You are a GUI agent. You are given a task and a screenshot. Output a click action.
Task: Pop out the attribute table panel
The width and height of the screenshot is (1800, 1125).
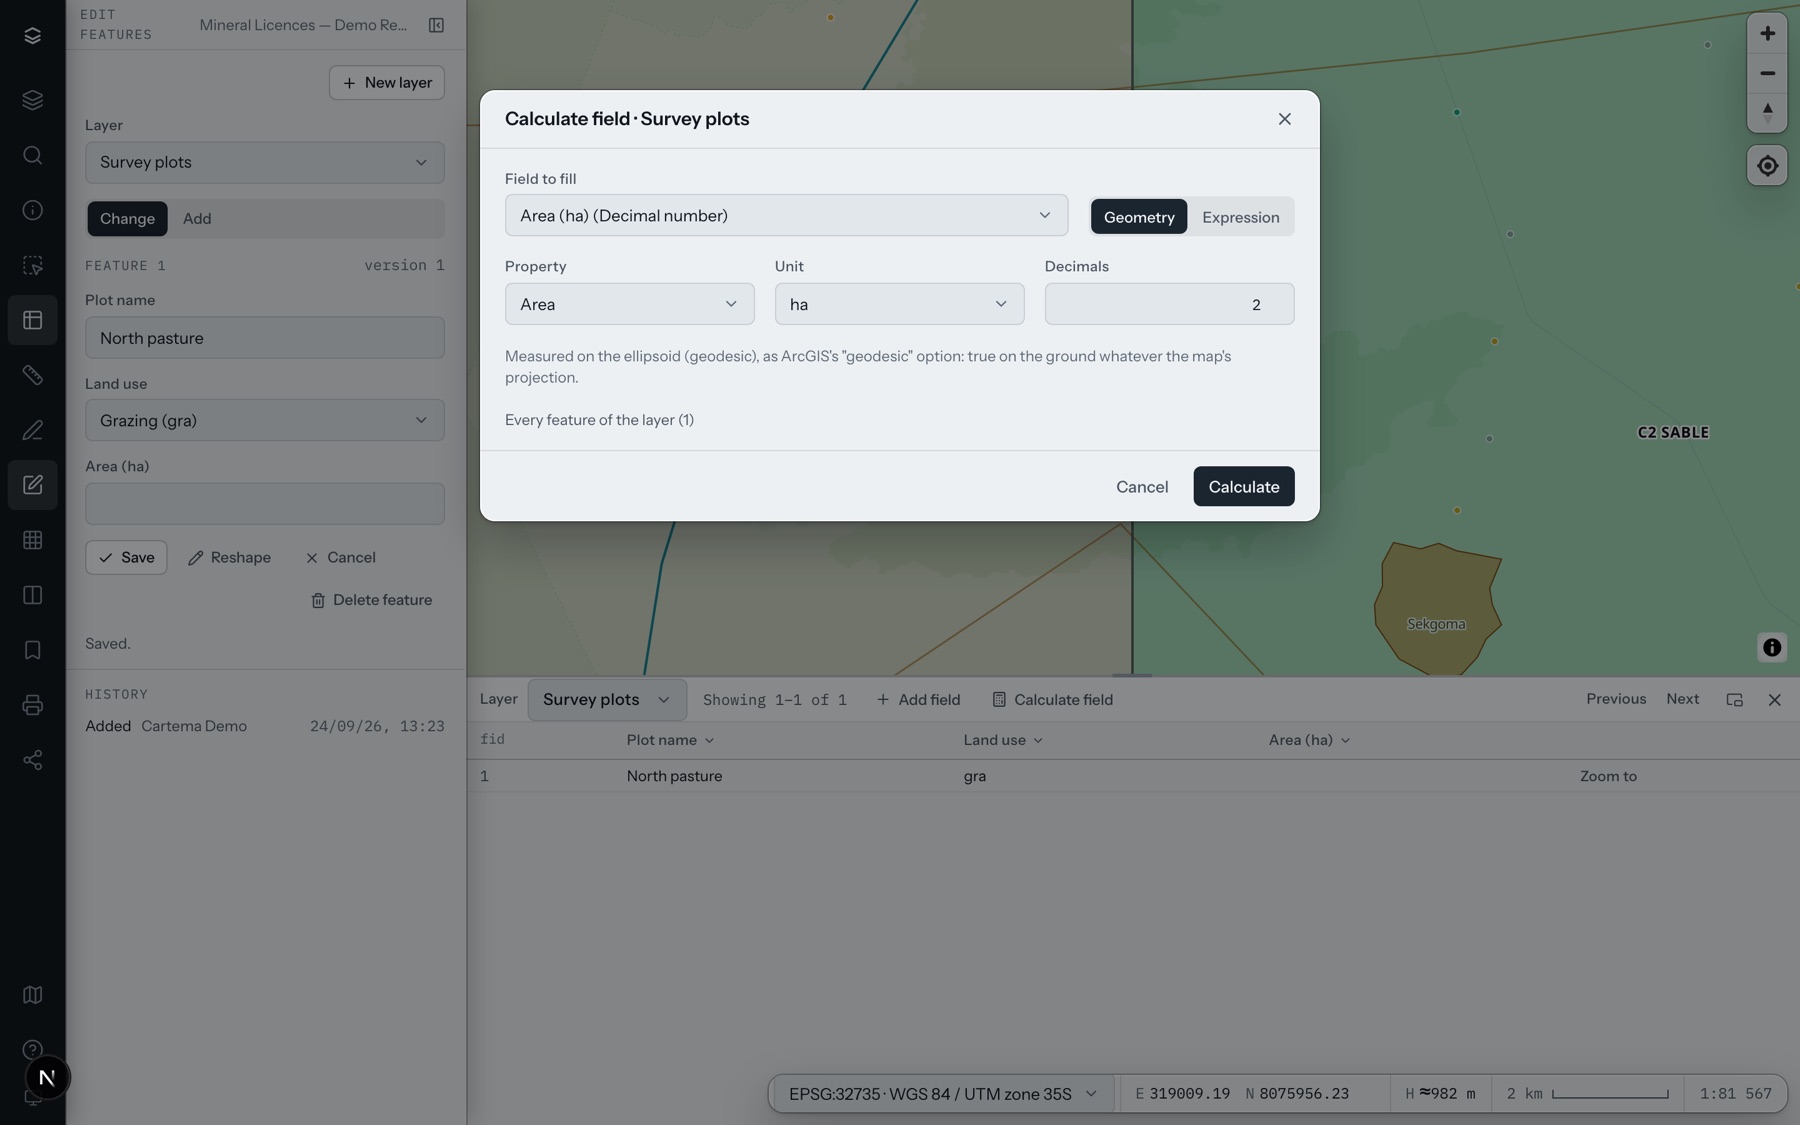1734,700
